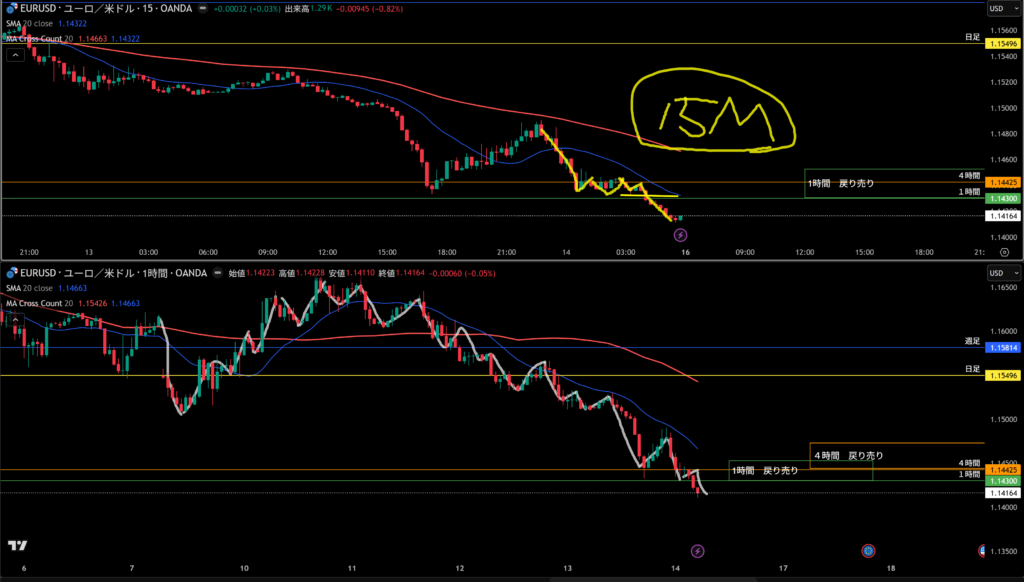Collapse the indicator legend in the 15-minute chart
This screenshot has height=582, width=1024.
click(15, 55)
